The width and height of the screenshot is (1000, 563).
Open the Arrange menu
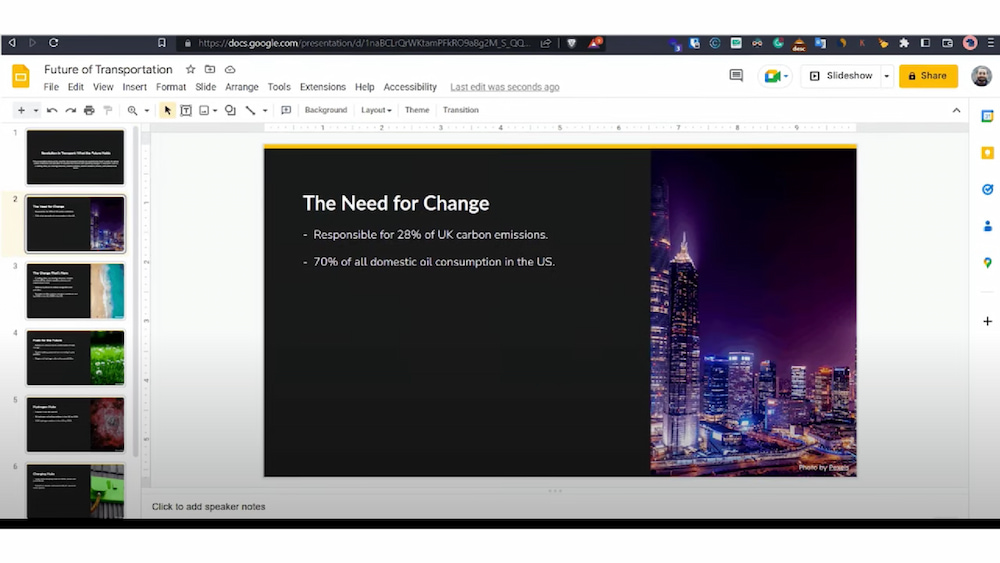(242, 87)
